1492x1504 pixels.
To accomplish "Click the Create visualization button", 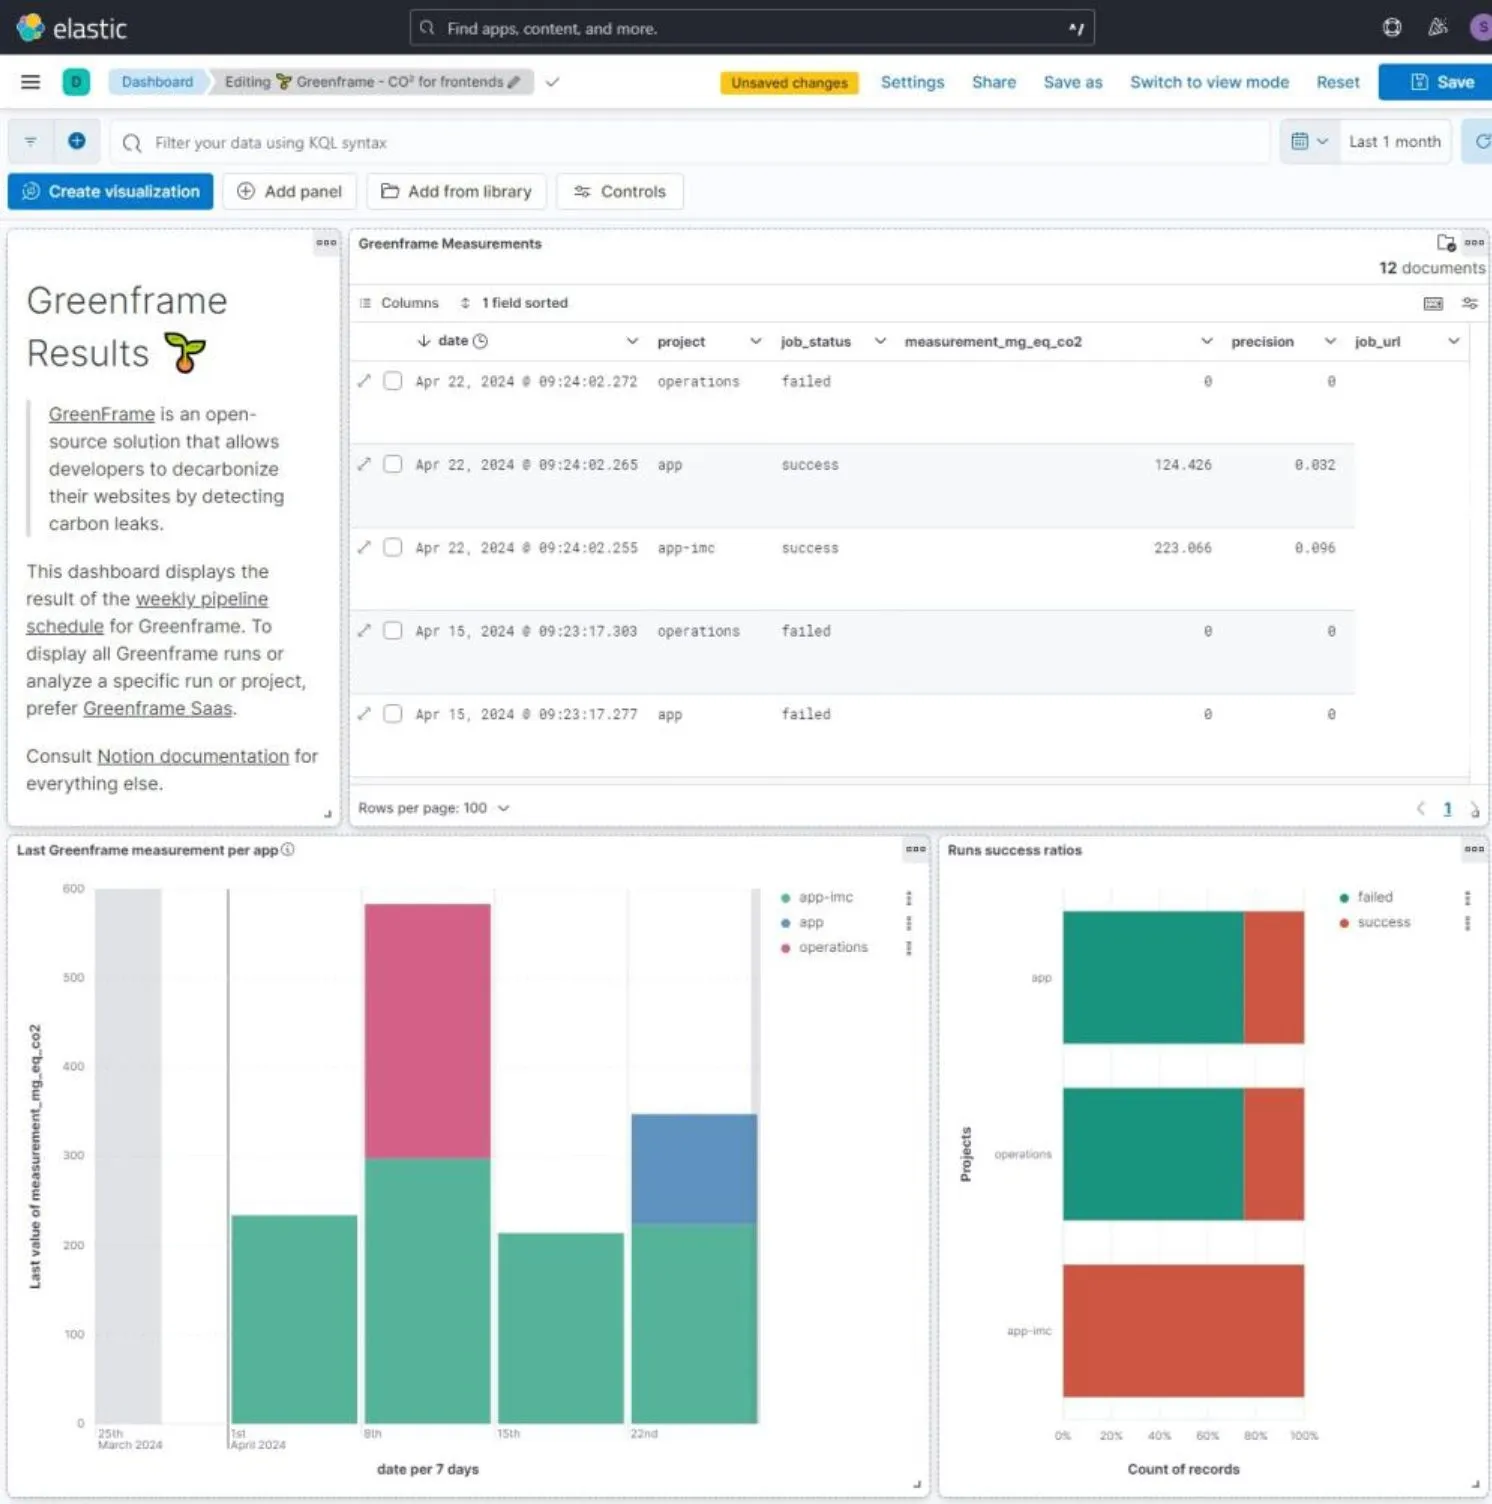I will [110, 191].
